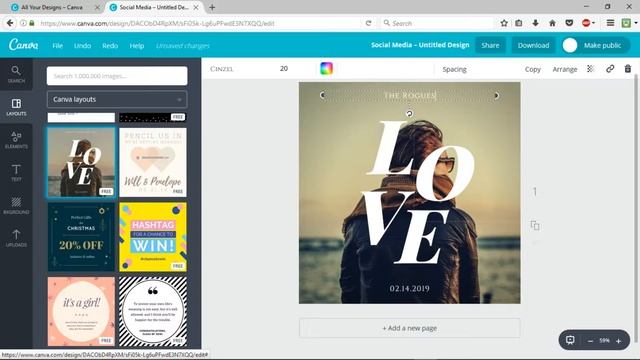
Task: Open presentation mode icon near zoom
Action: pos(570,340)
